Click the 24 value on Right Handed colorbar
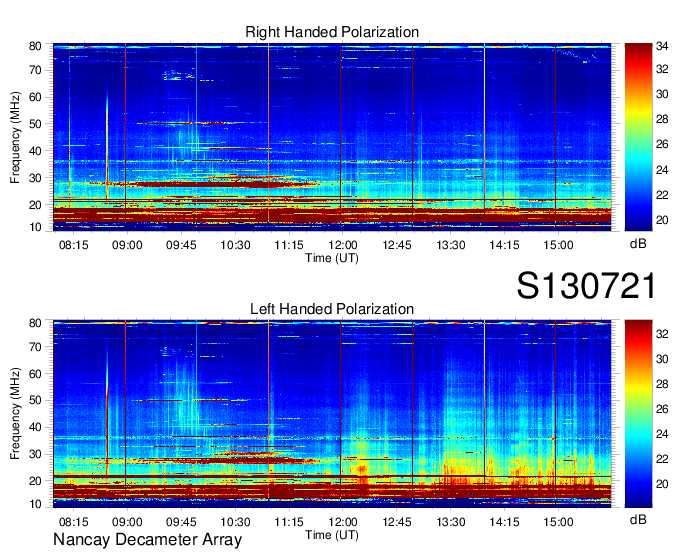This screenshot has width=680, height=552. click(662, 170)
